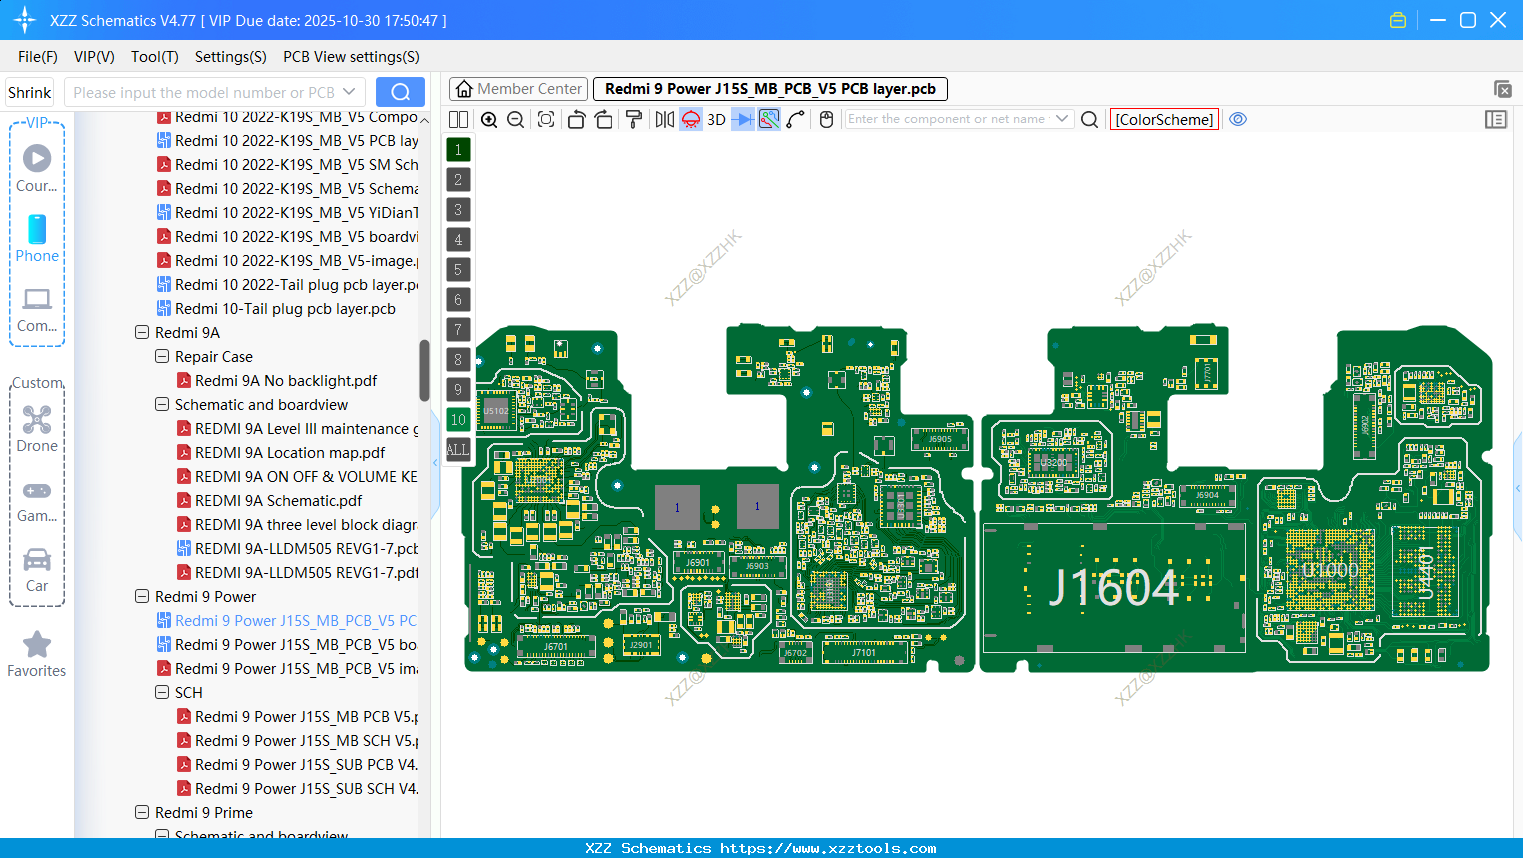Click the split view layout icon
The height and width of the screenshot is (858, 1523).
pyautogui.click(x=458, y=120)
